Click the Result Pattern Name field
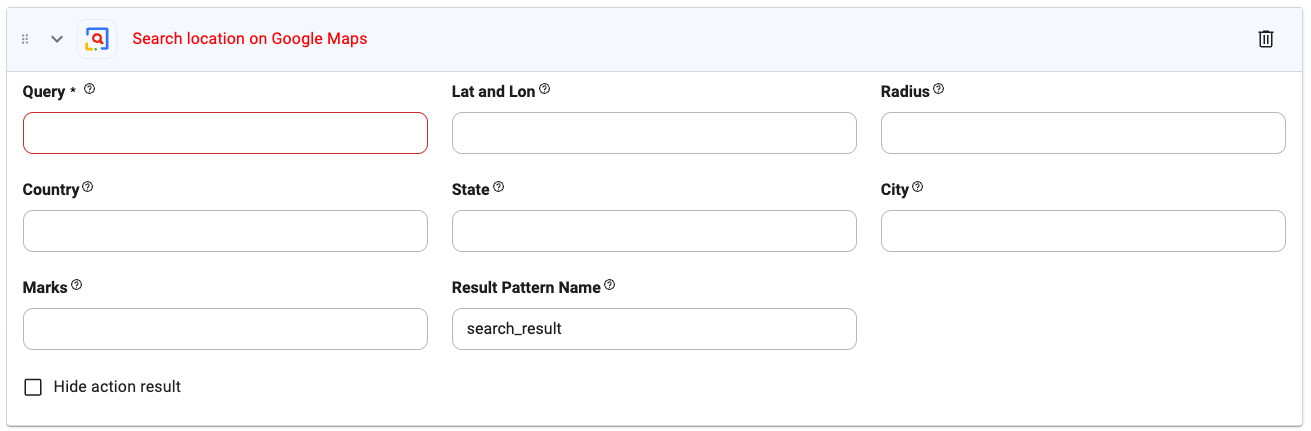 (654, 329)
